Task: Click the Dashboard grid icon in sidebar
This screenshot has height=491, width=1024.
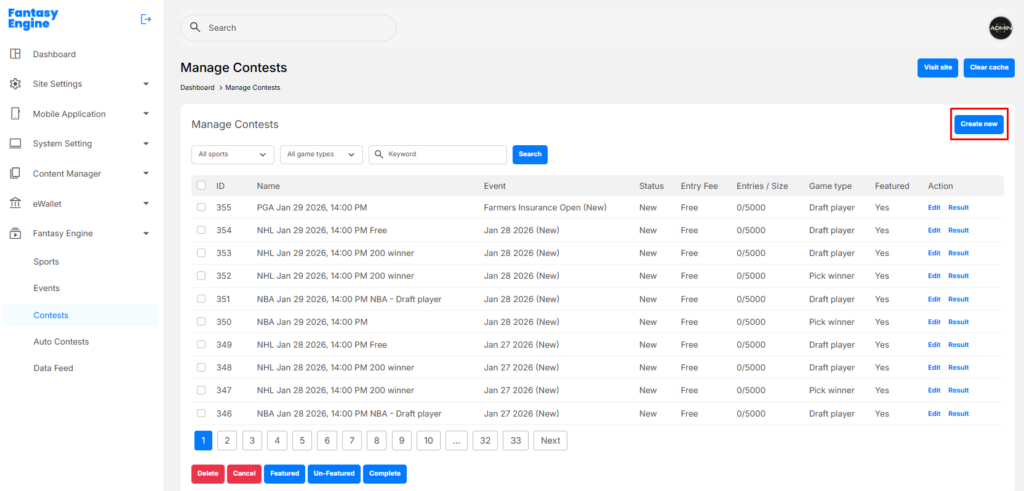Action: (15, 54)
